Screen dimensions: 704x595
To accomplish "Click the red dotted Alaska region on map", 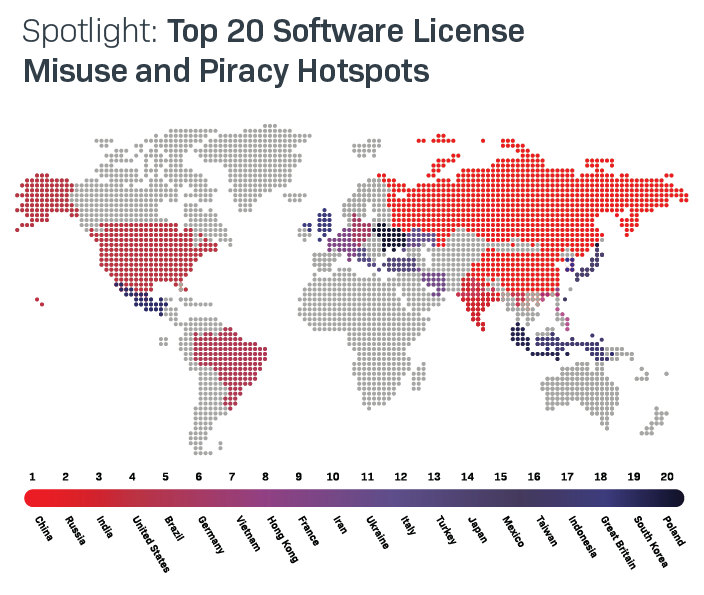I will pyautogui.click(x=45, y=200).
